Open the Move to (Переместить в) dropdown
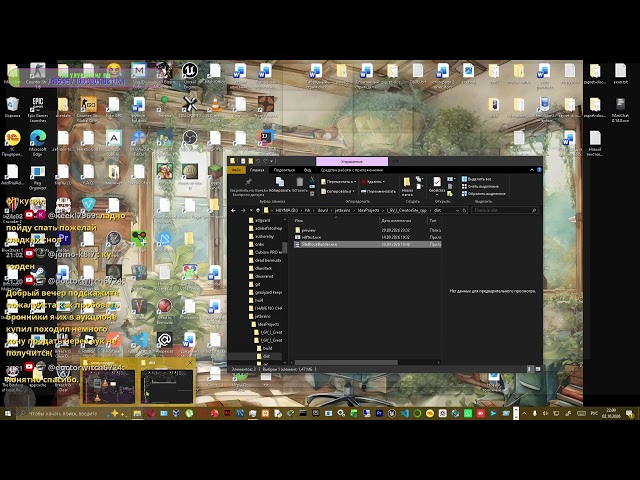The width and height of the screenshot is (640, 480). (x=338, y=182)
